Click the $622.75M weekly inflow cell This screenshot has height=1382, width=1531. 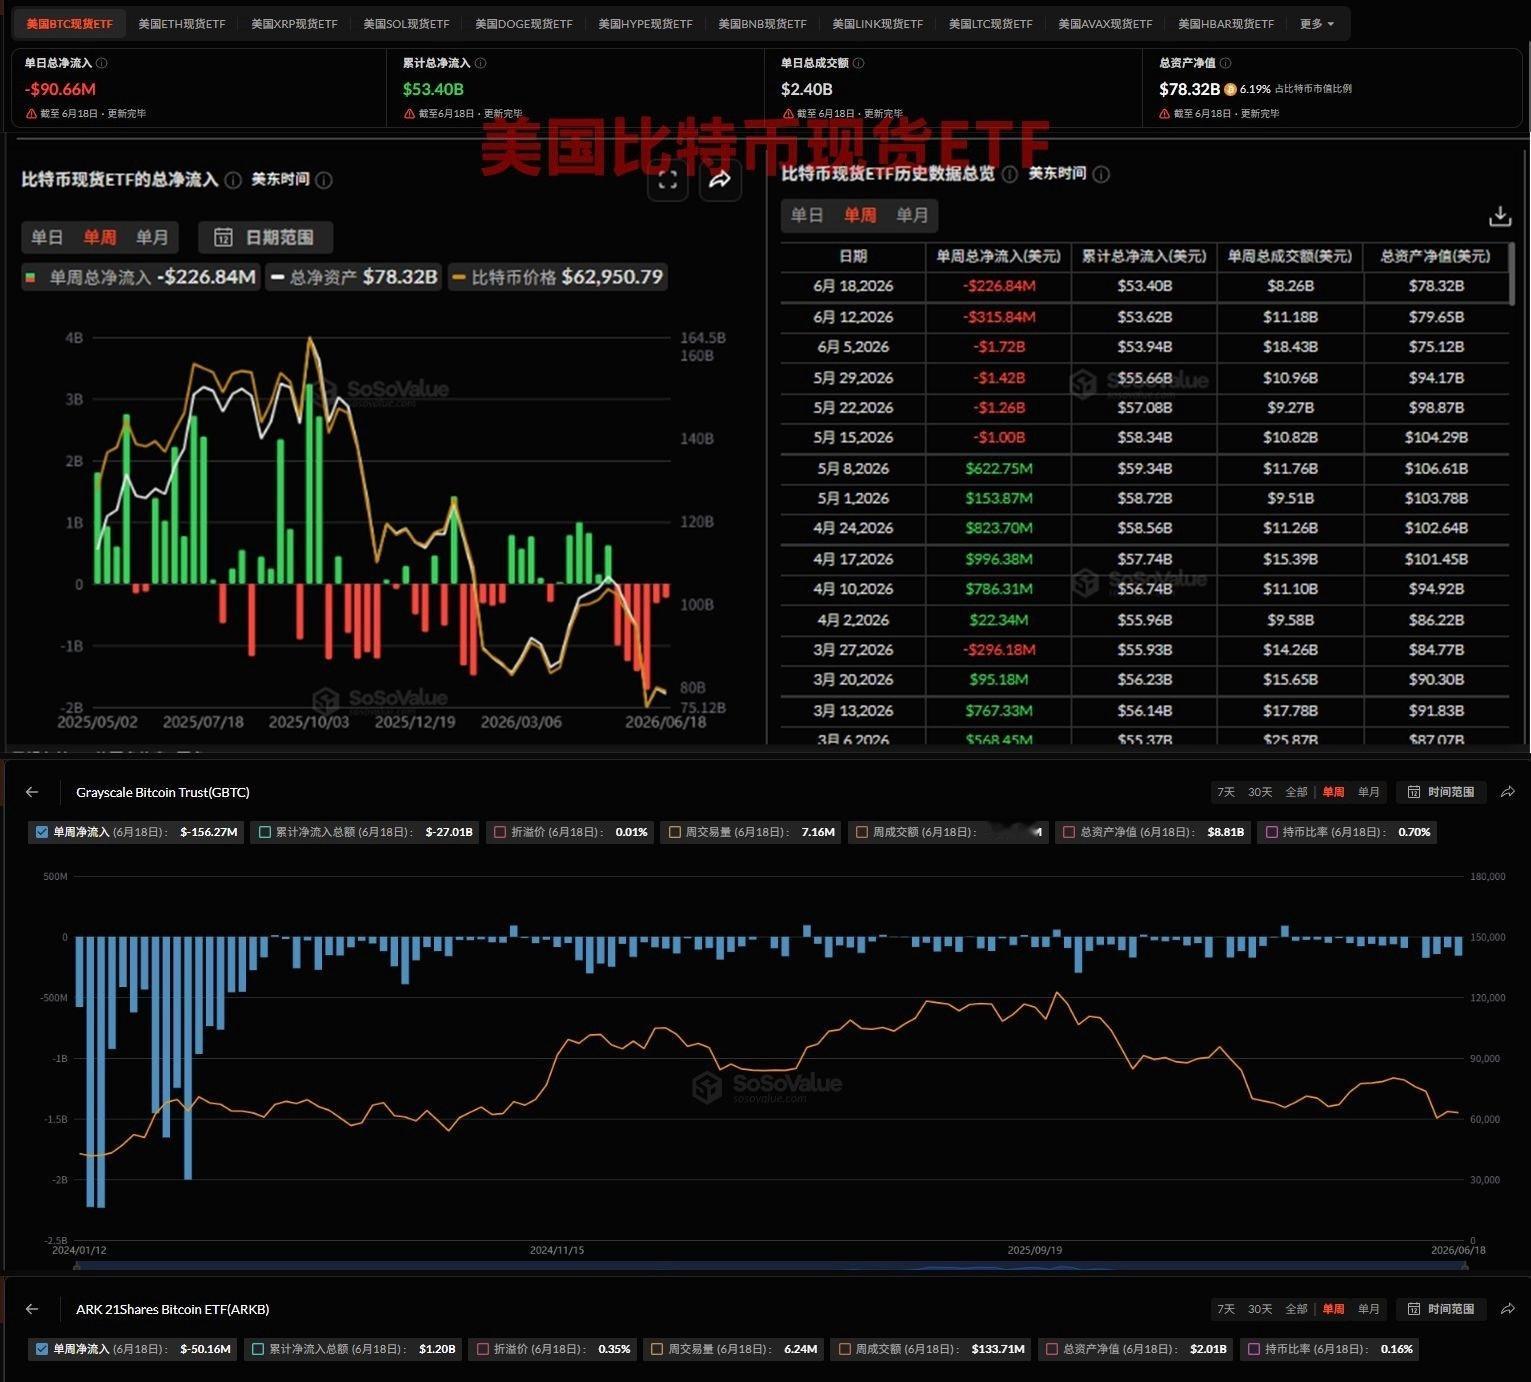pos(999,468)
